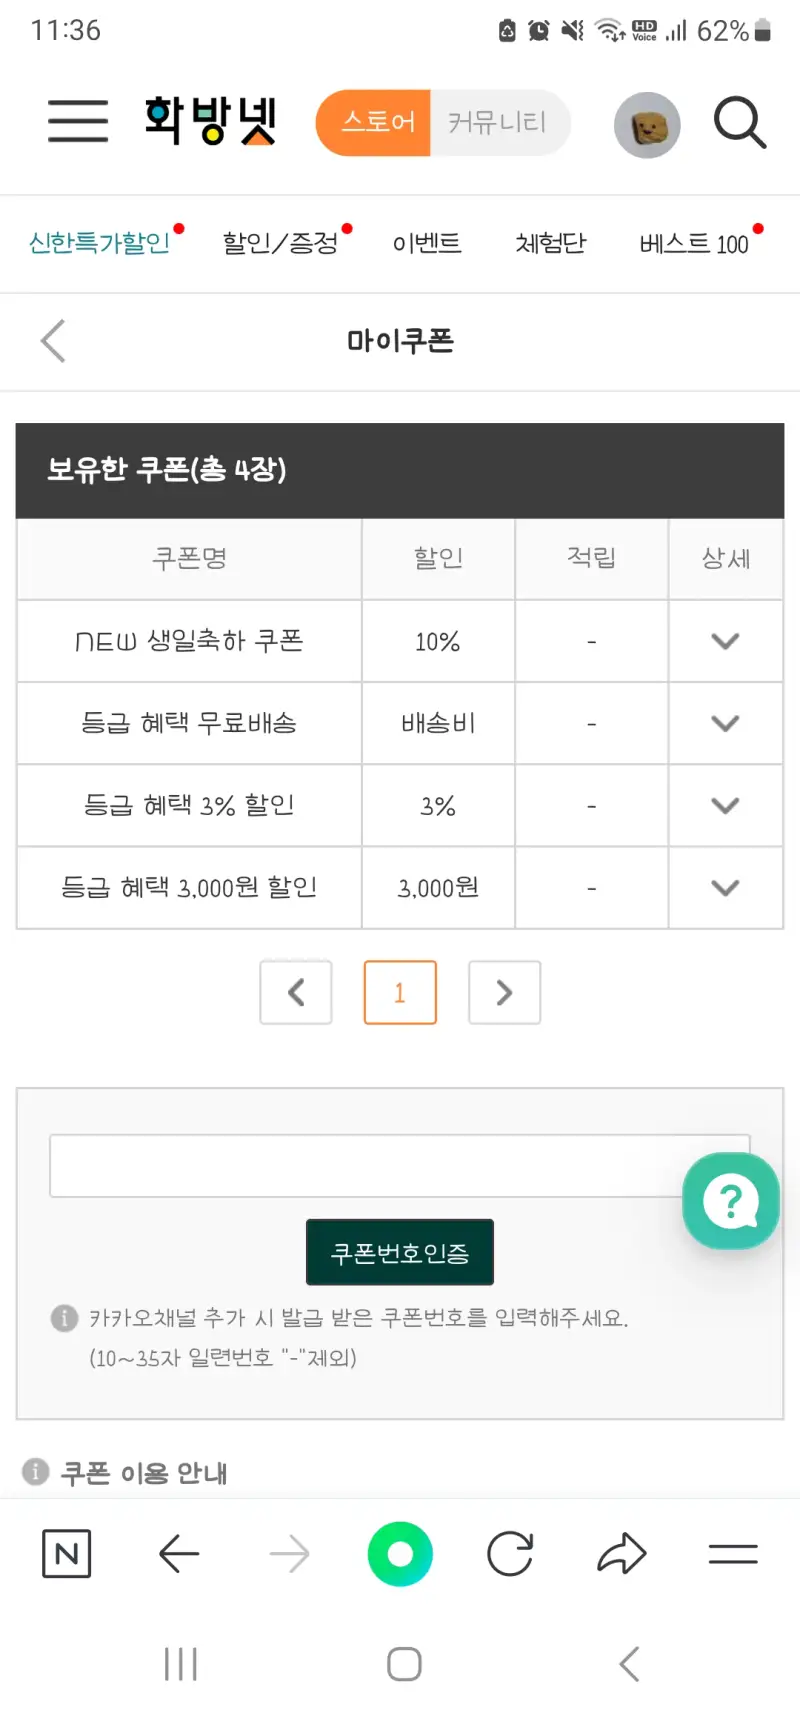800x1716 pixels.
Task: Expand details for 등급 혜택 무료배송
Action: coord(725,723)
